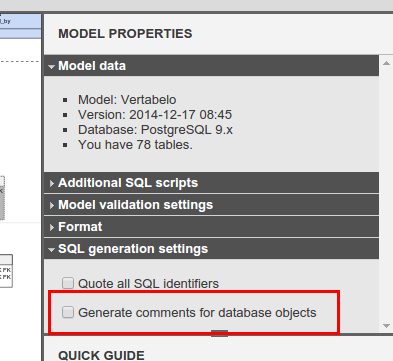Select the MODEL PROPERTIES heading
This screenshot has height=361, width=393.
(125, 34)
